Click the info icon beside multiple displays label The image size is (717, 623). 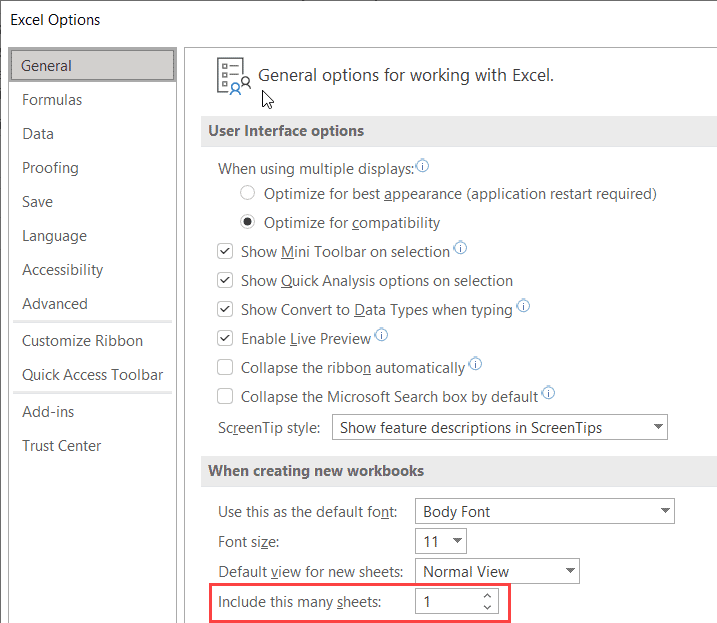pos(422,166)
